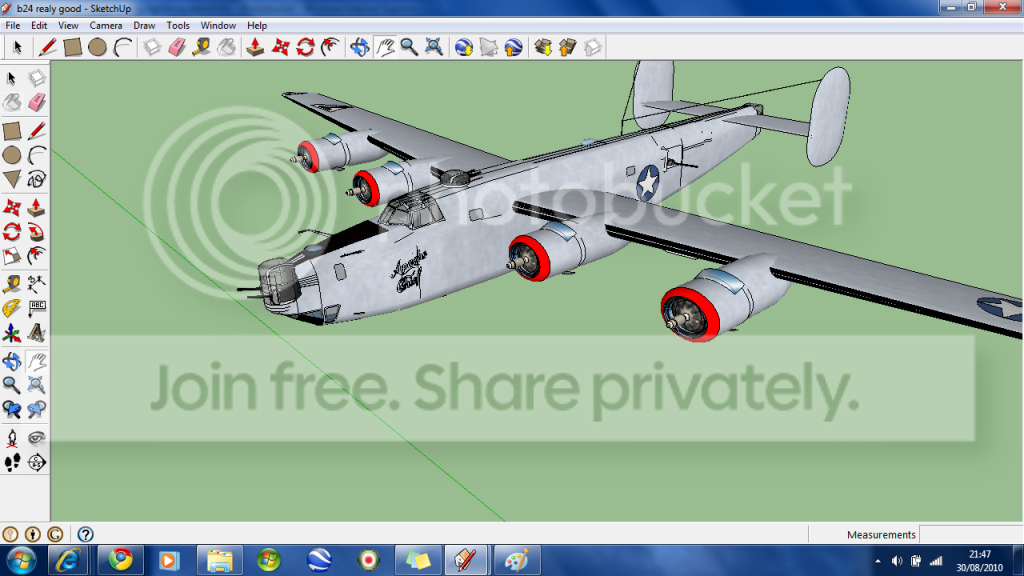Open Internet Explorer from the taskbar
The image size is (1024, 576).
pyautogui.click(x=68, y=560)
